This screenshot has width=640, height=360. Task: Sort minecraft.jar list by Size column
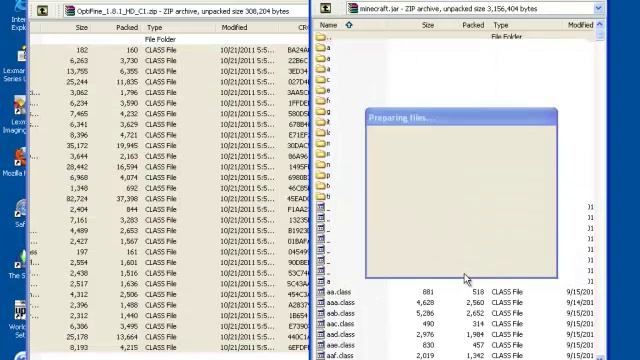coord(428,25)
